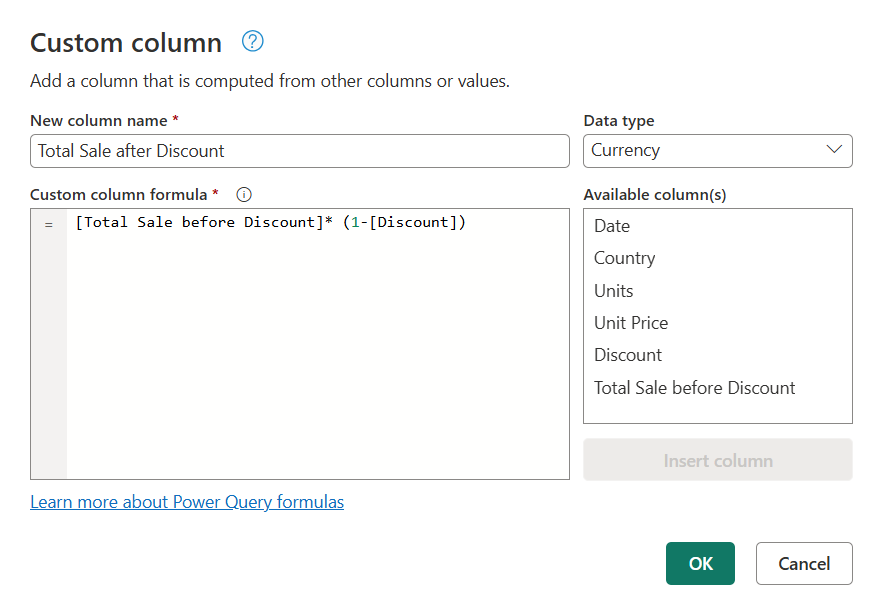Select the Units column
881x614 pixels.
613,290
